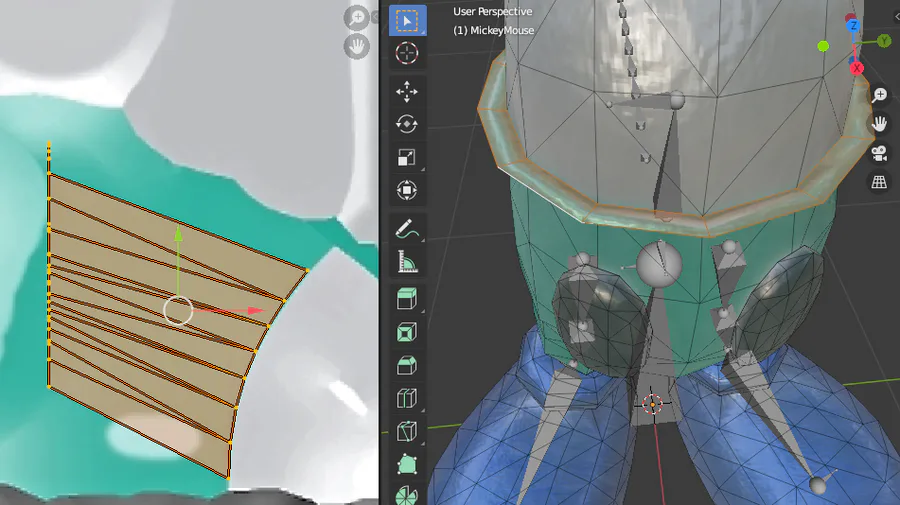The width and height of the screenshot is (900, 505).
Task: Toggle the camera view icon
Action: (x=879, y=153)
